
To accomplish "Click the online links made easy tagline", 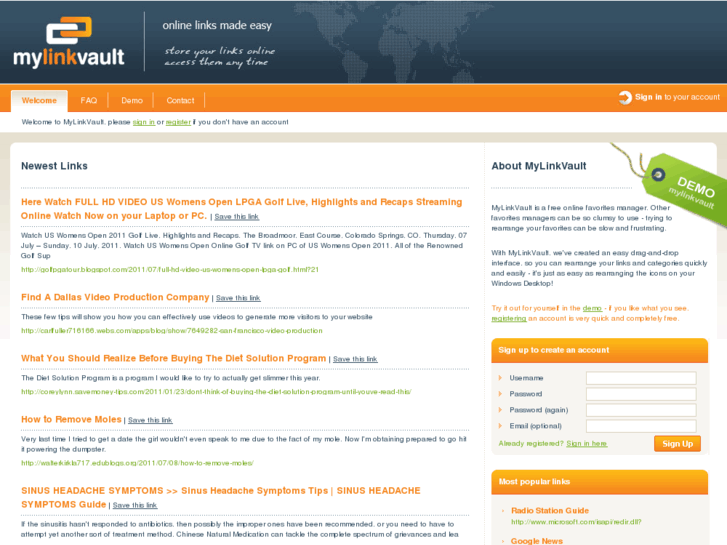I will point(217,26).
